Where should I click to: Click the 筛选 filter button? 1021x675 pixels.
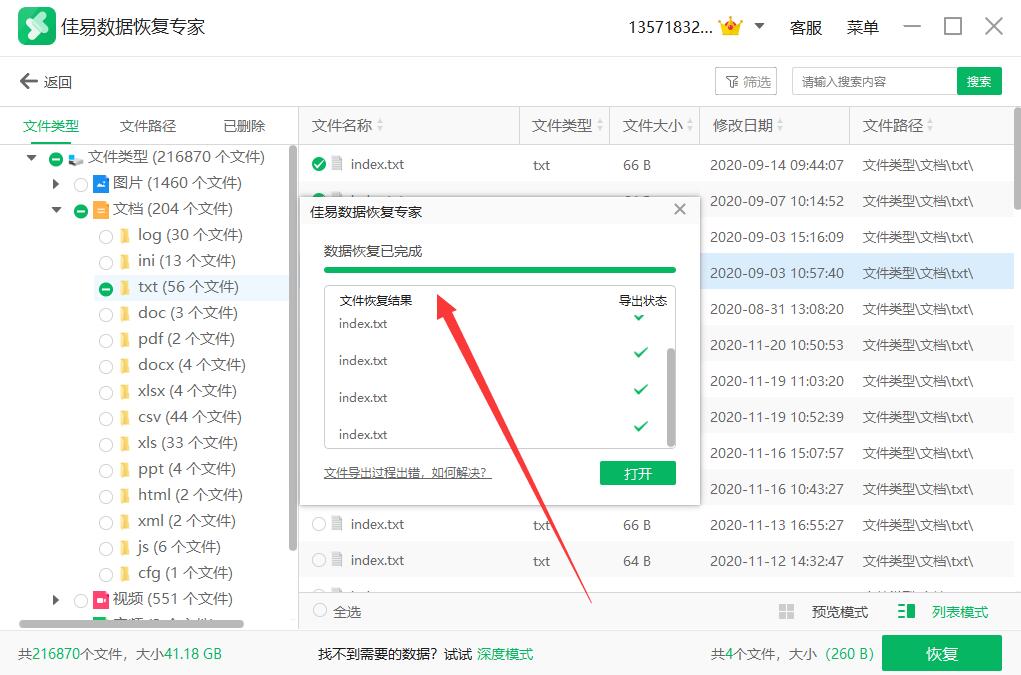[746, 81]
